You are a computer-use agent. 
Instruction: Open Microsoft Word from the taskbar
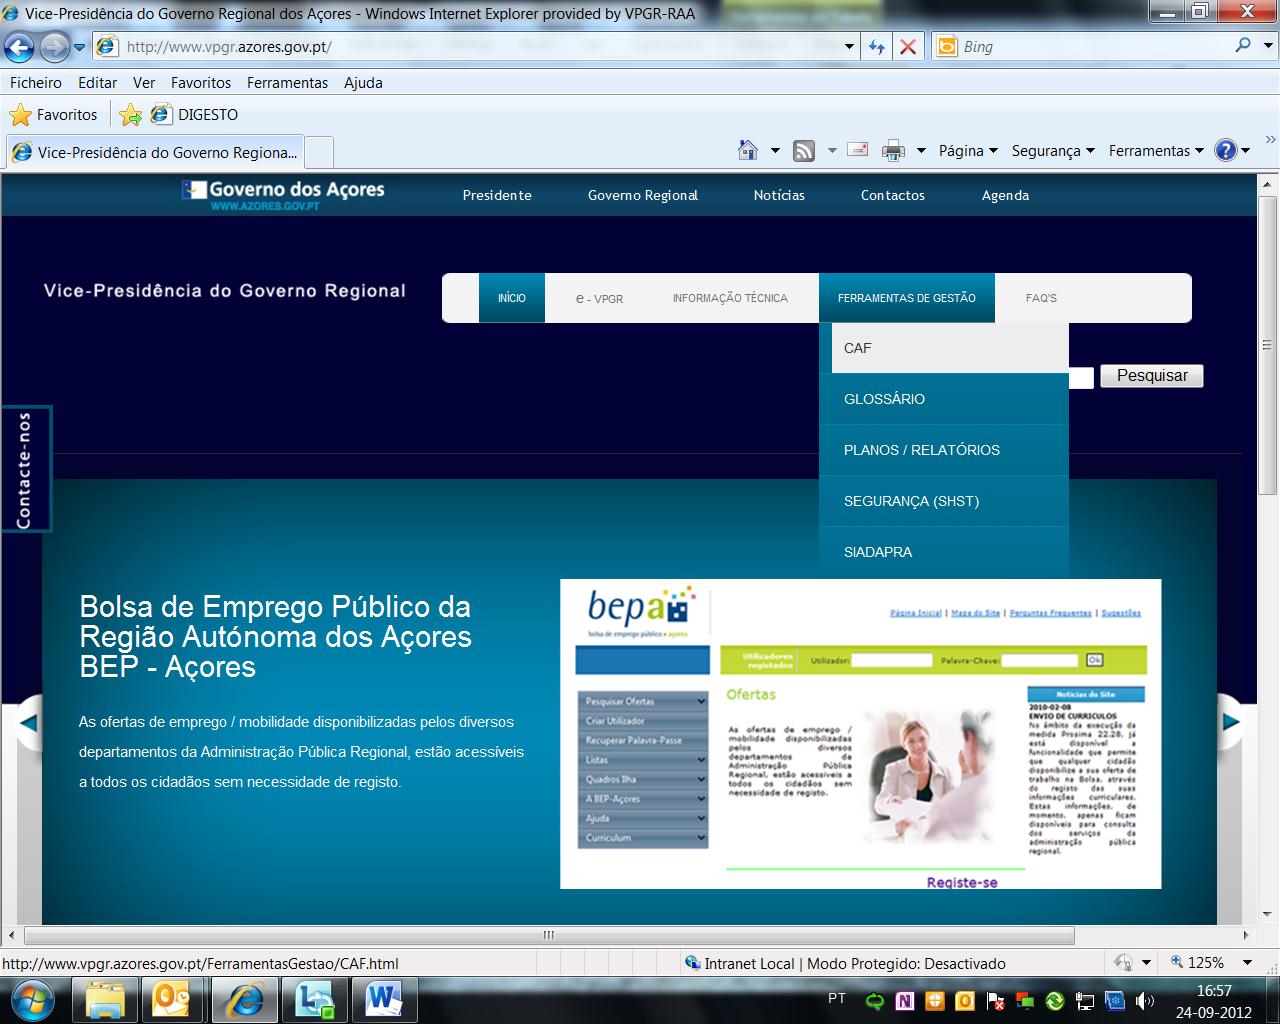pyautogui.click(x=383, y=999)
